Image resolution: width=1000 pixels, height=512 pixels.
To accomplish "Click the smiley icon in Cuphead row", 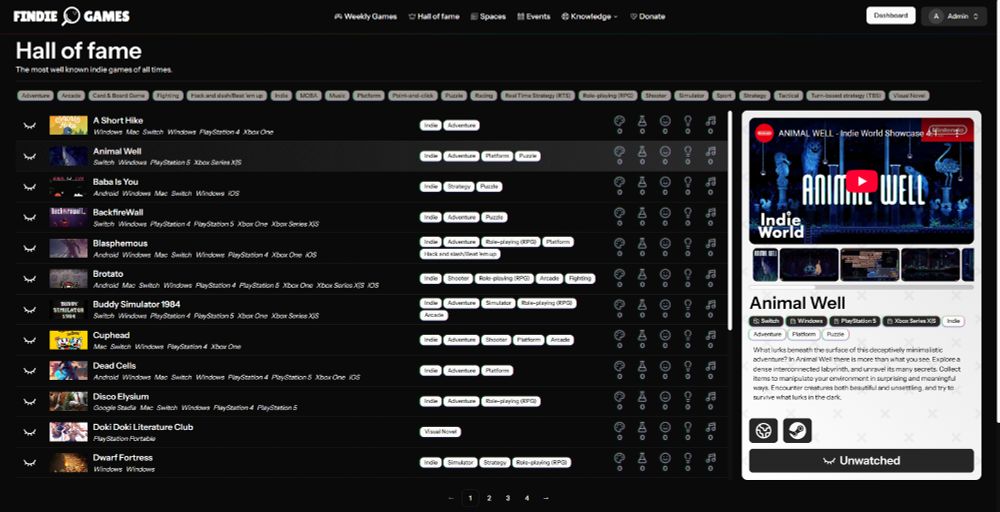I will 665,335.
